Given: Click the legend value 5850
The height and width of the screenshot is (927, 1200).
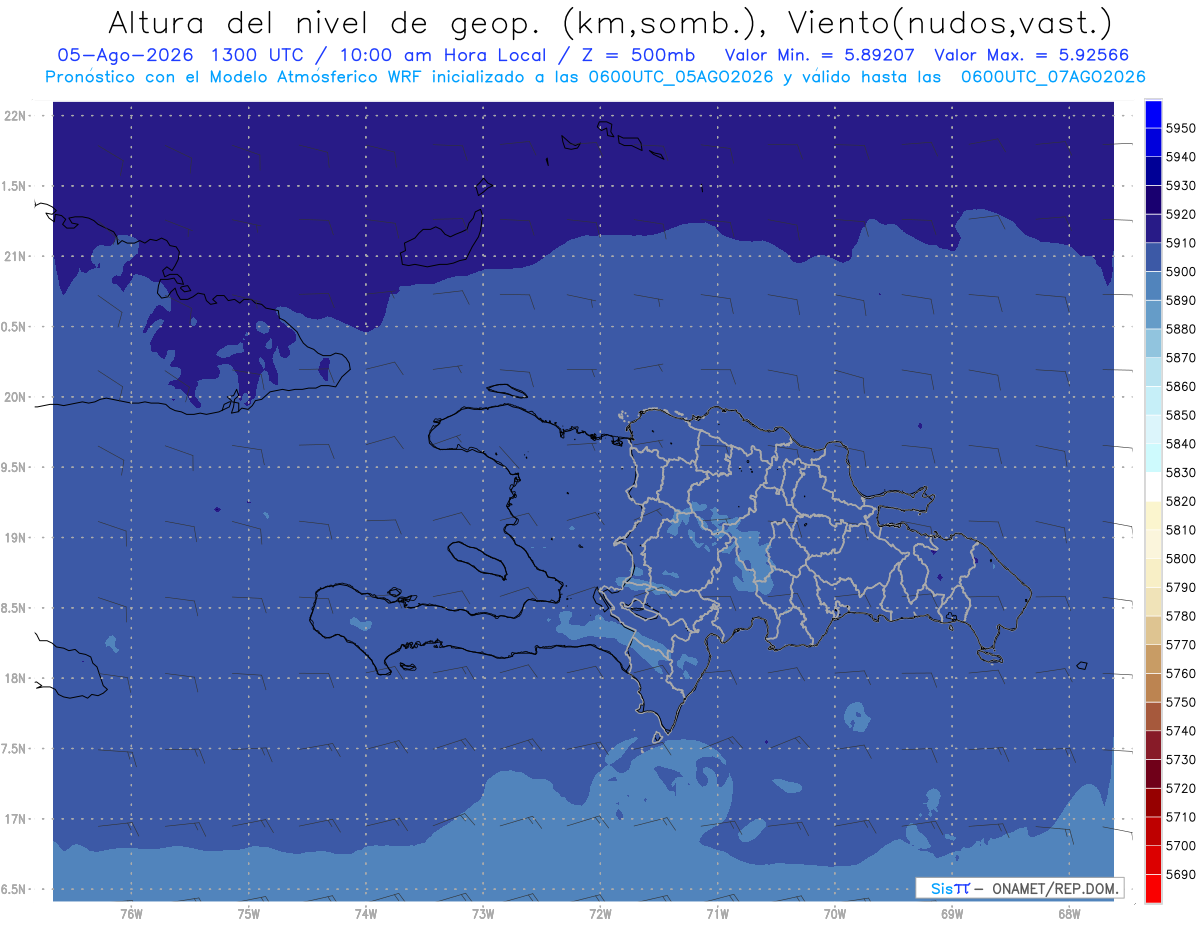Looking at the screenshot, I should 1180,415.
